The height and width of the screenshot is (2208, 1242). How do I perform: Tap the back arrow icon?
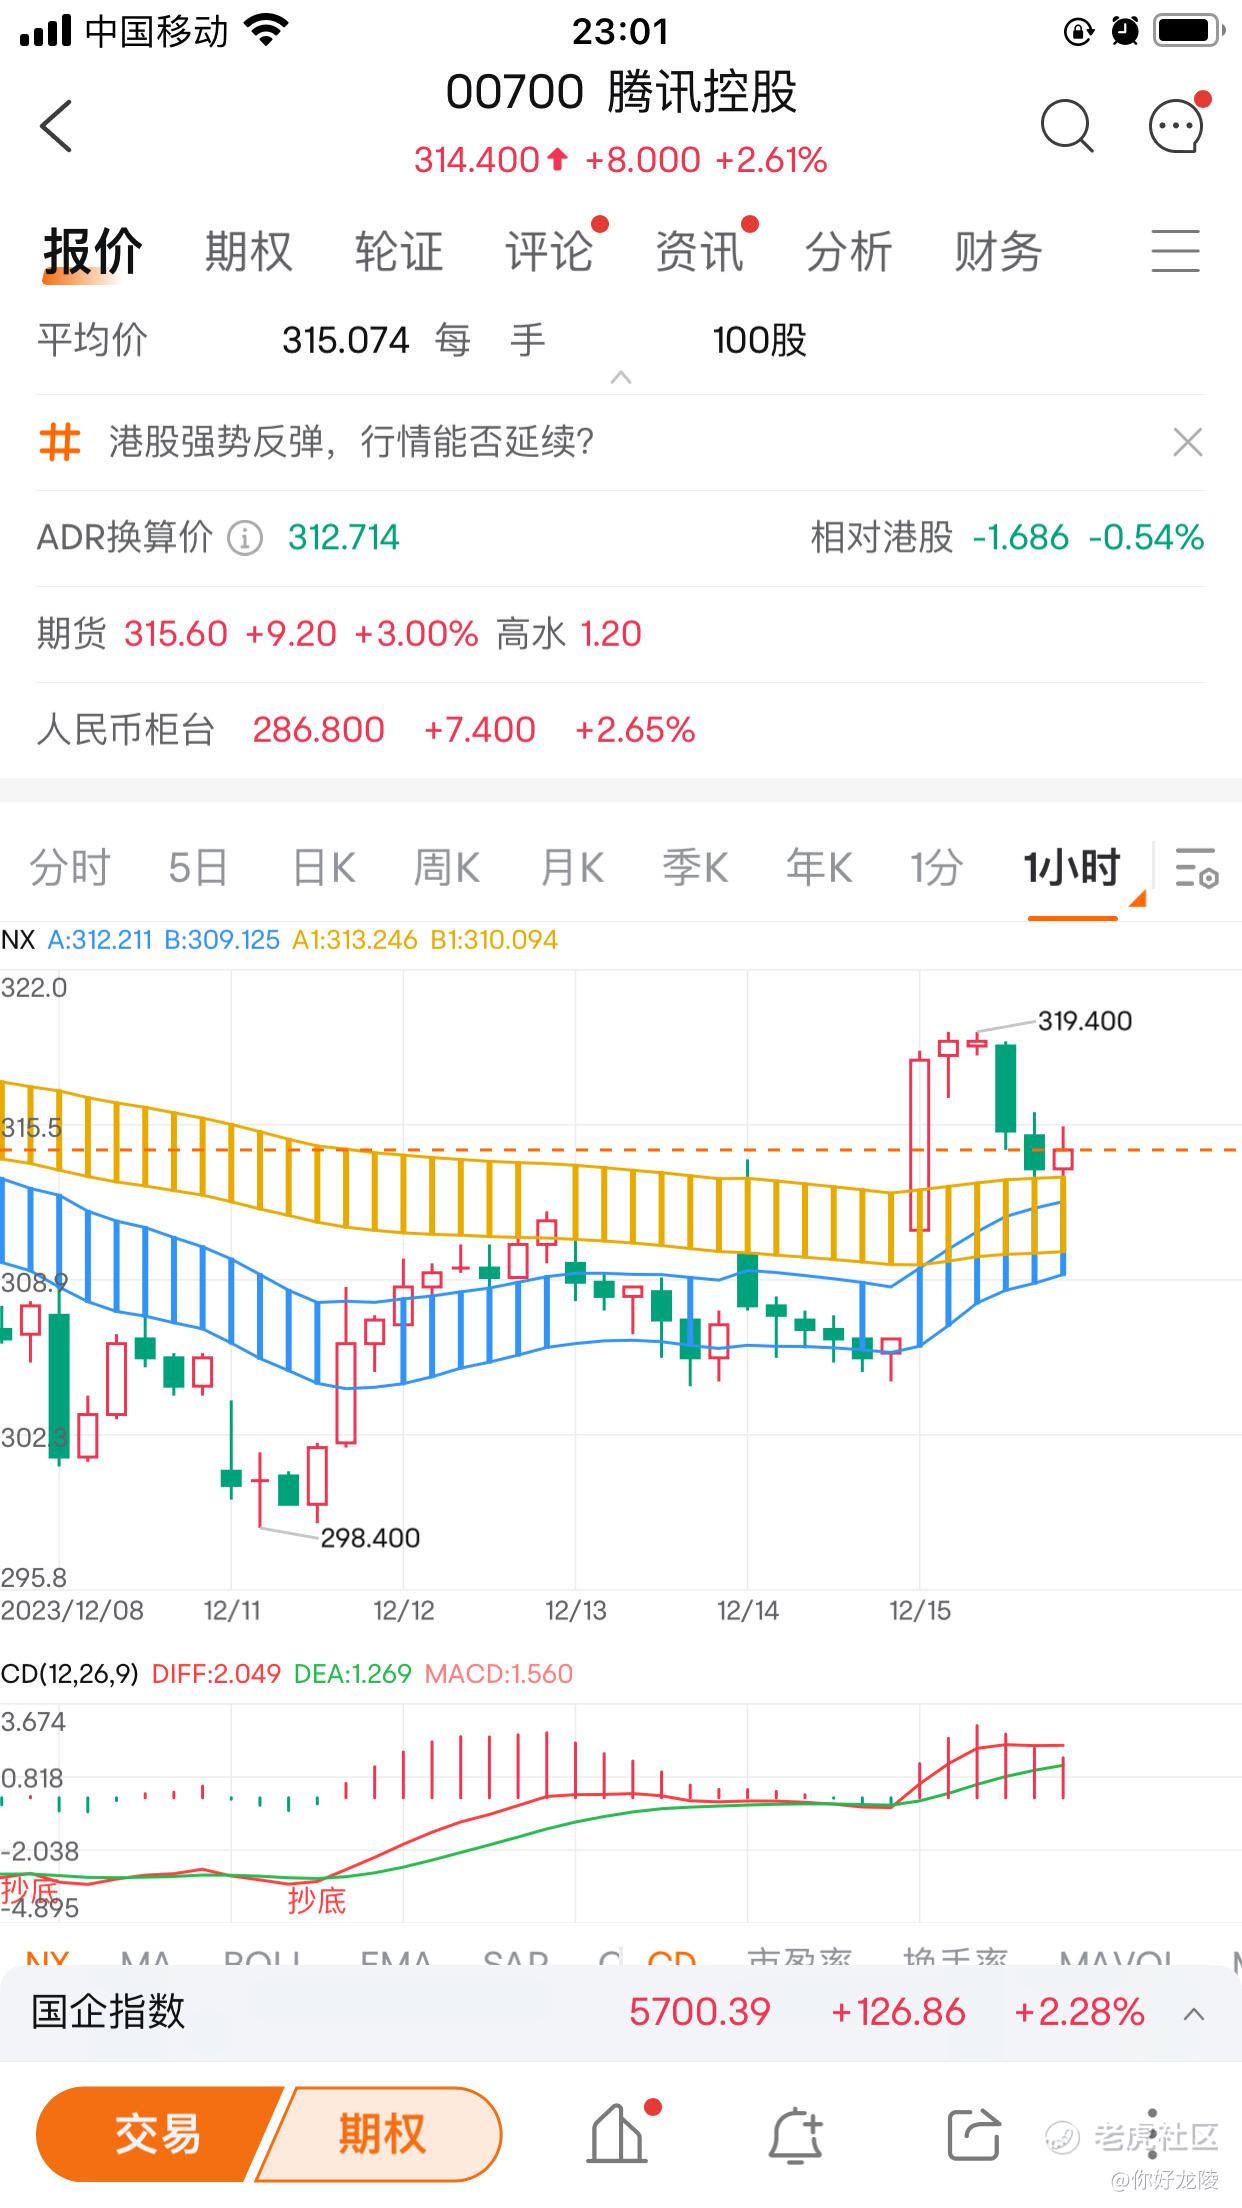pos(56,126)
